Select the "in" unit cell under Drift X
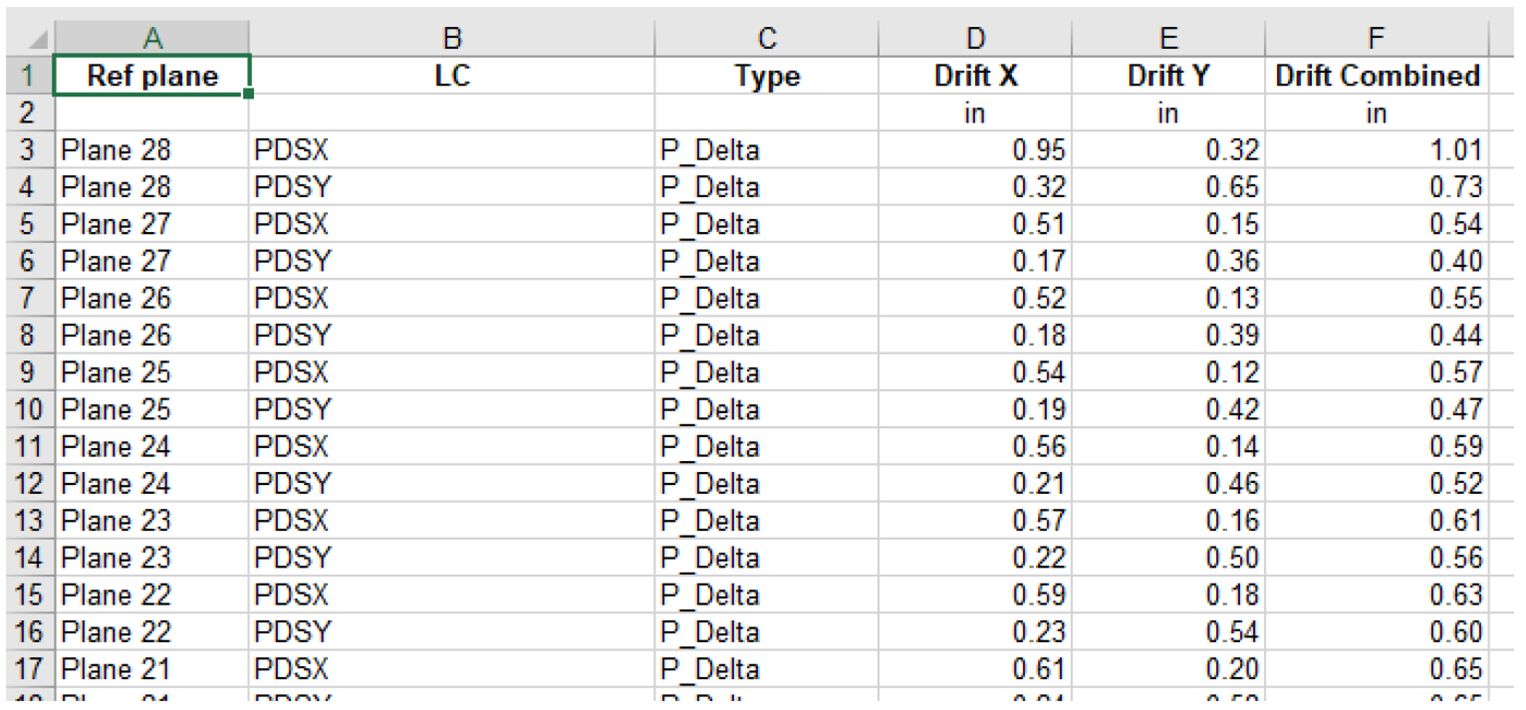The height and width of the screenshot is (710, 1526). pyautogui.click(x=975, y=114)
